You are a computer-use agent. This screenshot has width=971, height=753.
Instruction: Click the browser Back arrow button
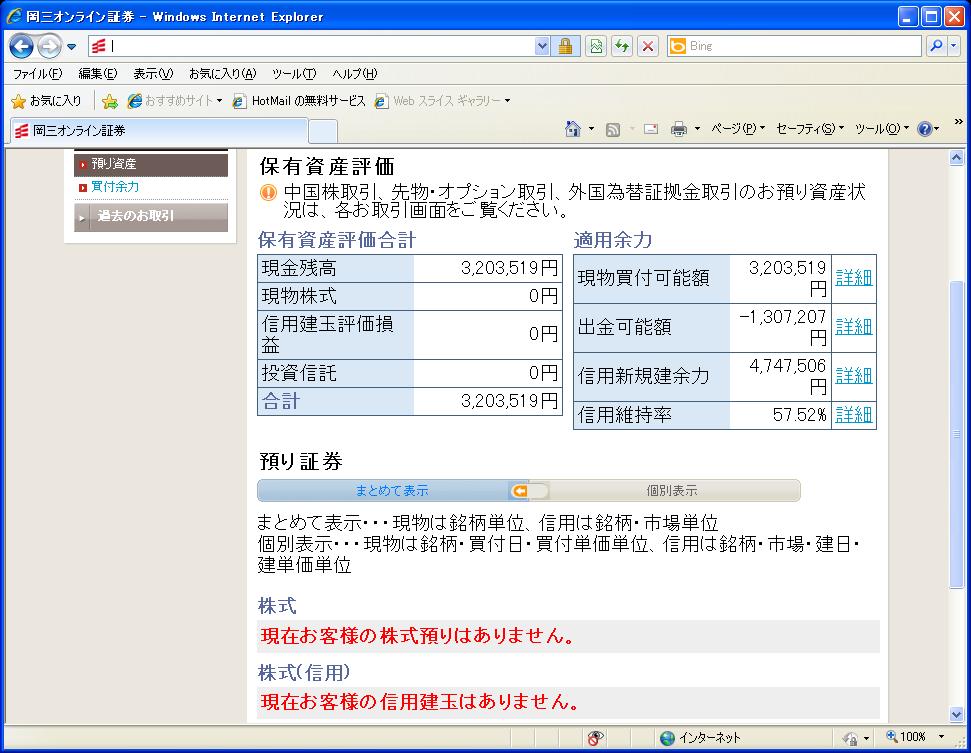[22, 46]
